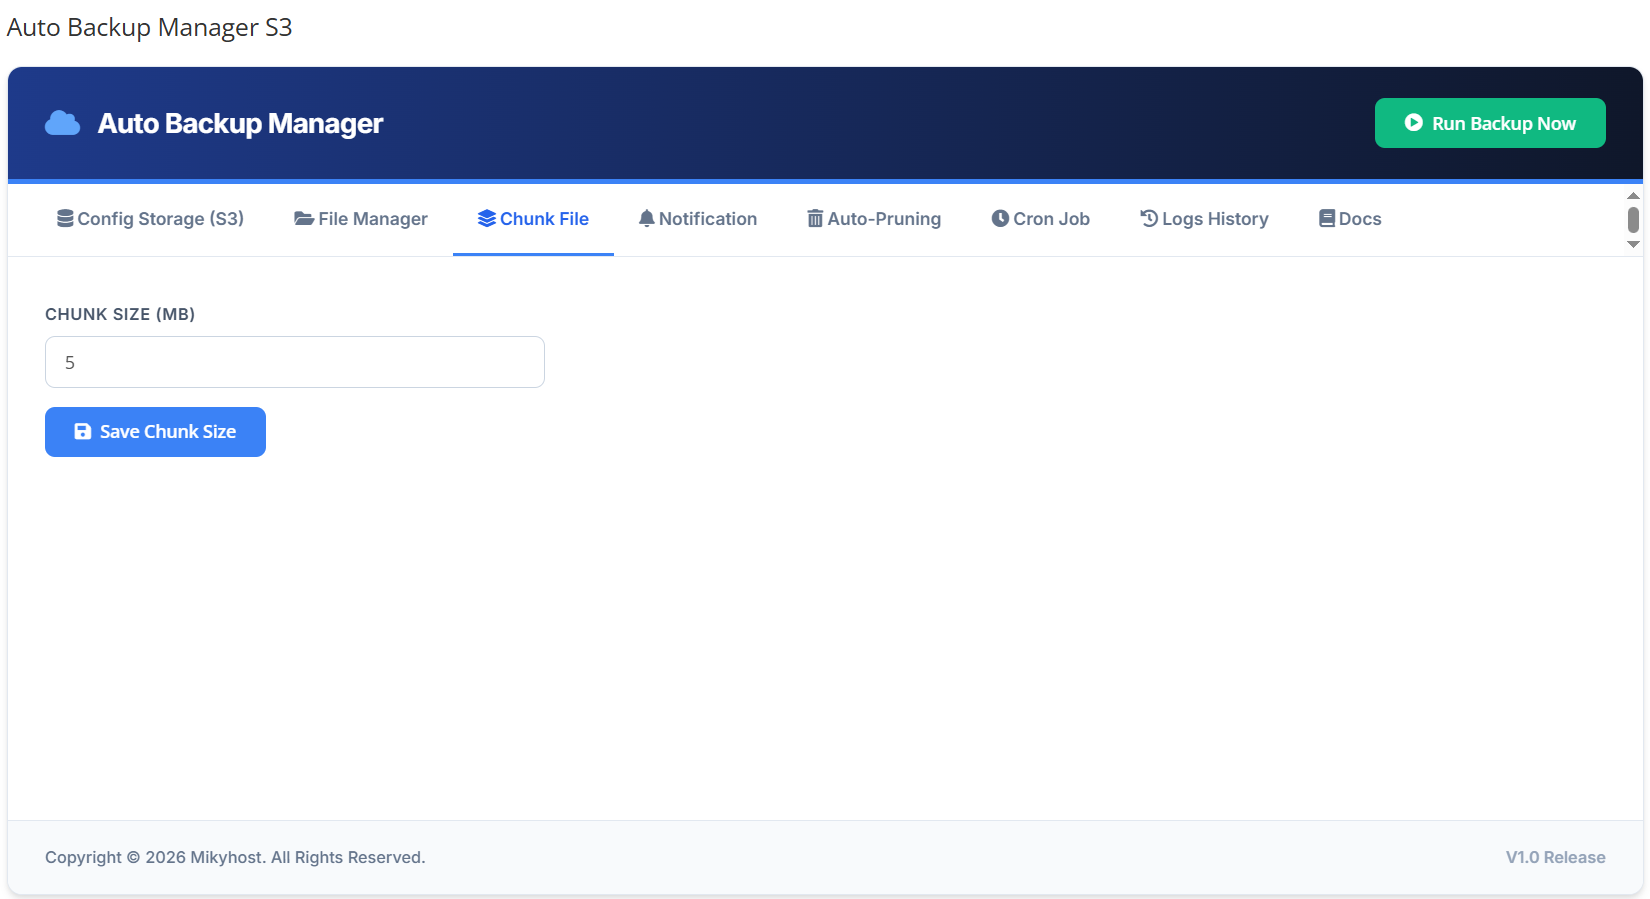Click the Auto Backup Manager S3 page title
Viewport: 1650px width, 899px height.
[150, 27]
